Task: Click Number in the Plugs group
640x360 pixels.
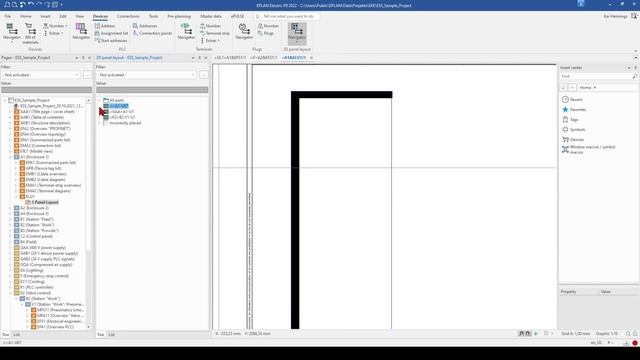Action: (x=268, y=26)
